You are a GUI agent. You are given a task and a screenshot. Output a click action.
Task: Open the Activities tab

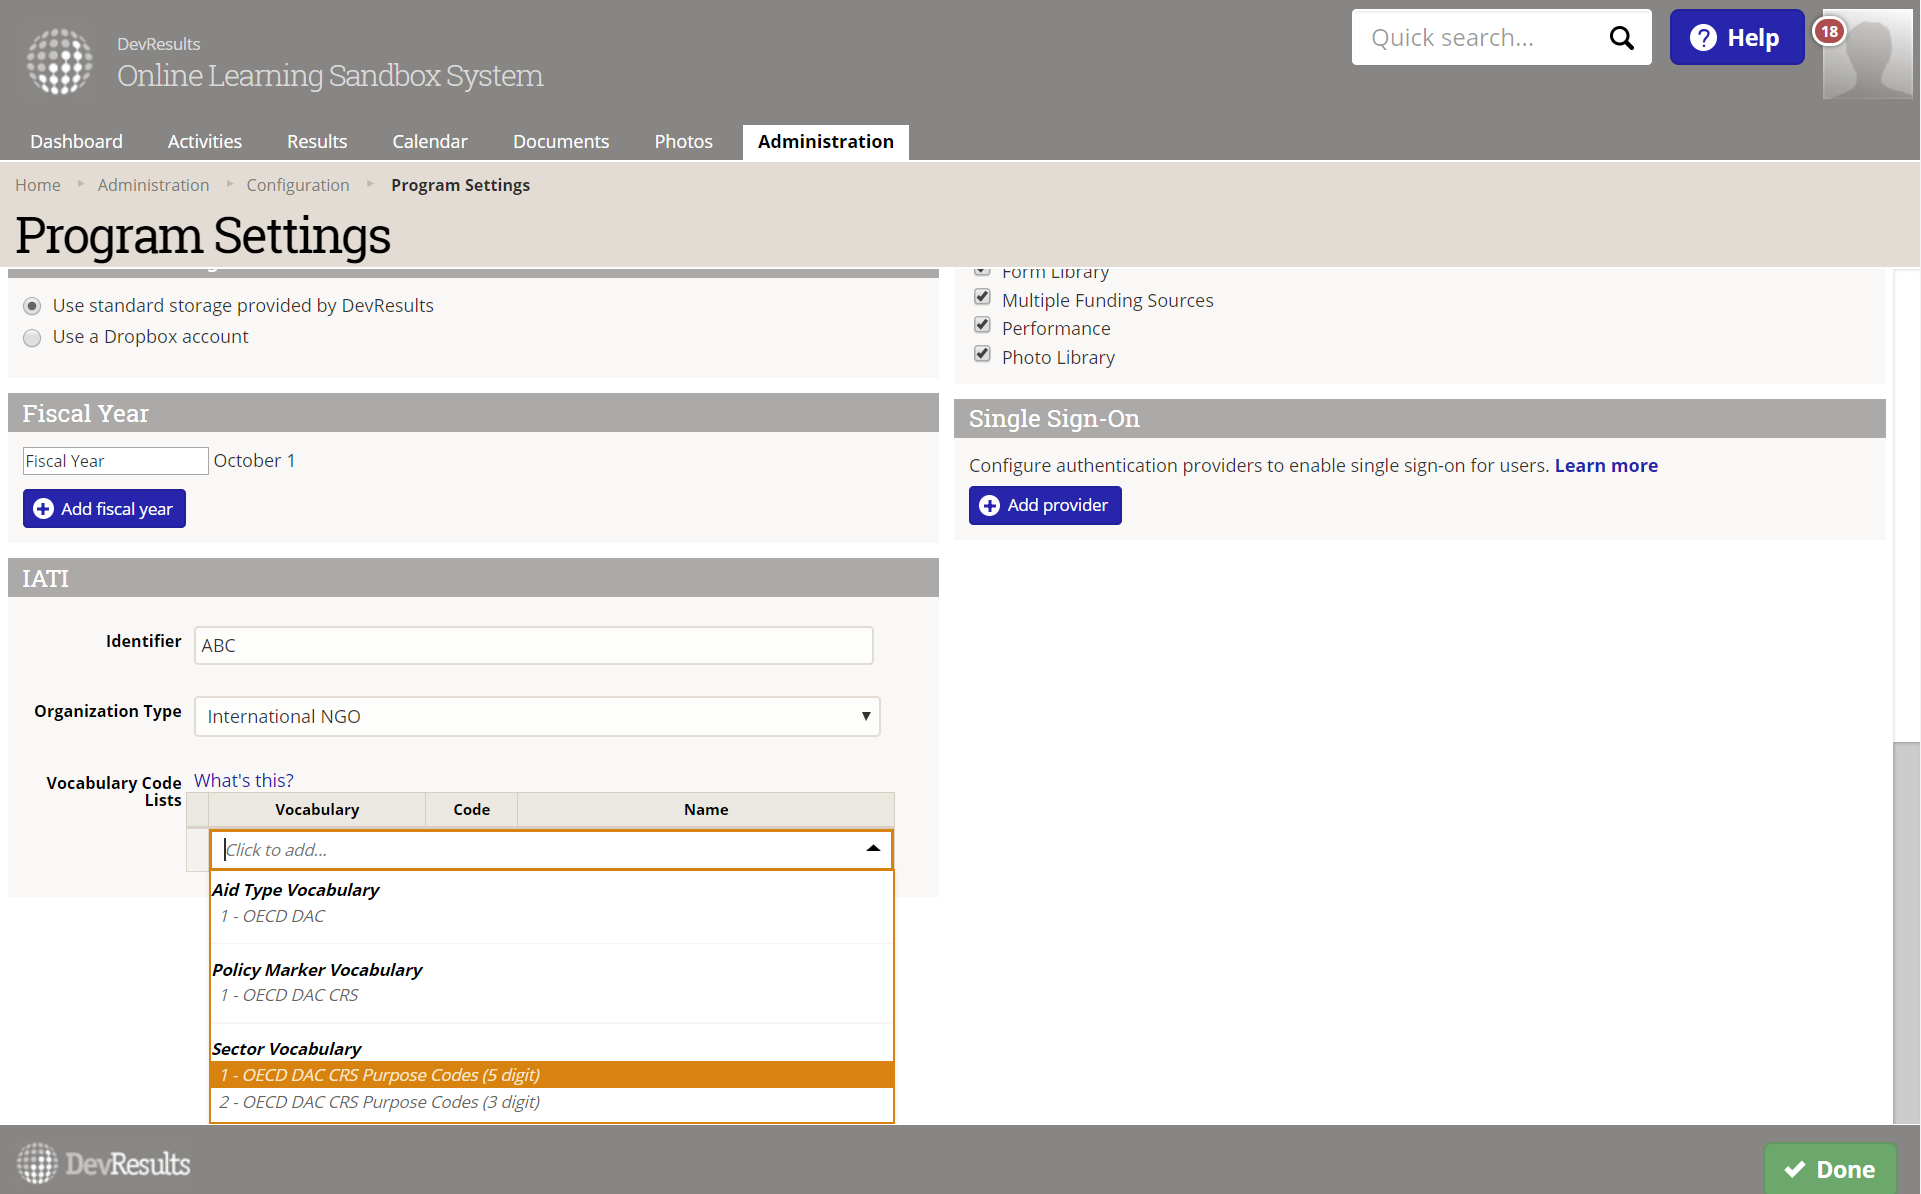pyautogui.click(x=205, y=142)
